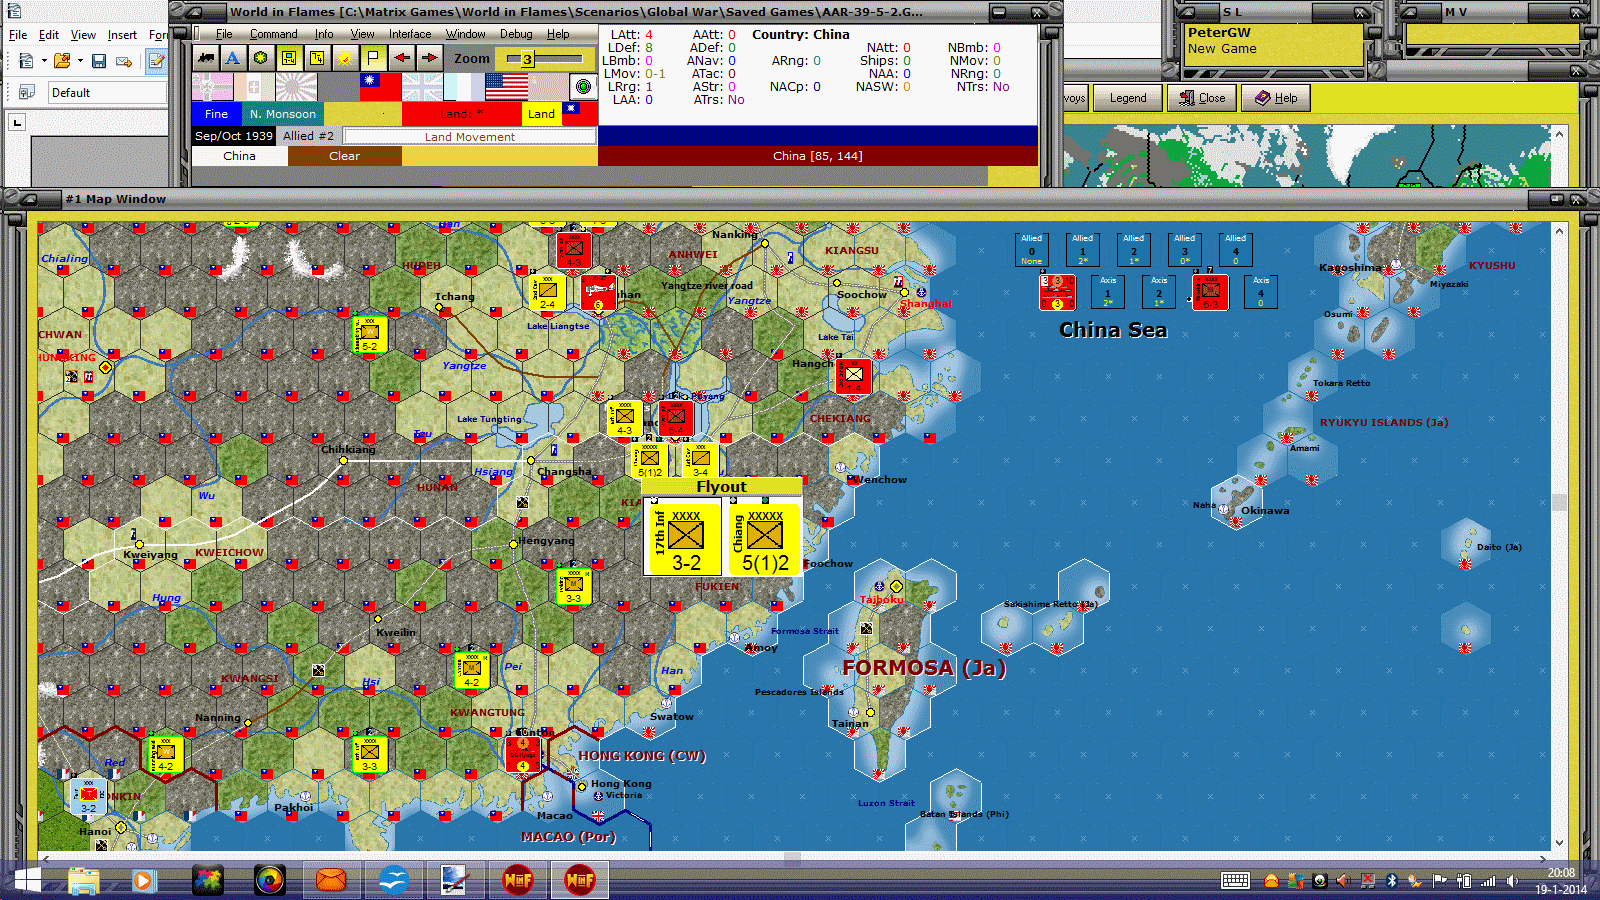Click the Close button beside Legend
Image resolution: width=1600 pixels, height=900 pixels.
pyautogui.click(x=1202, y=98)
